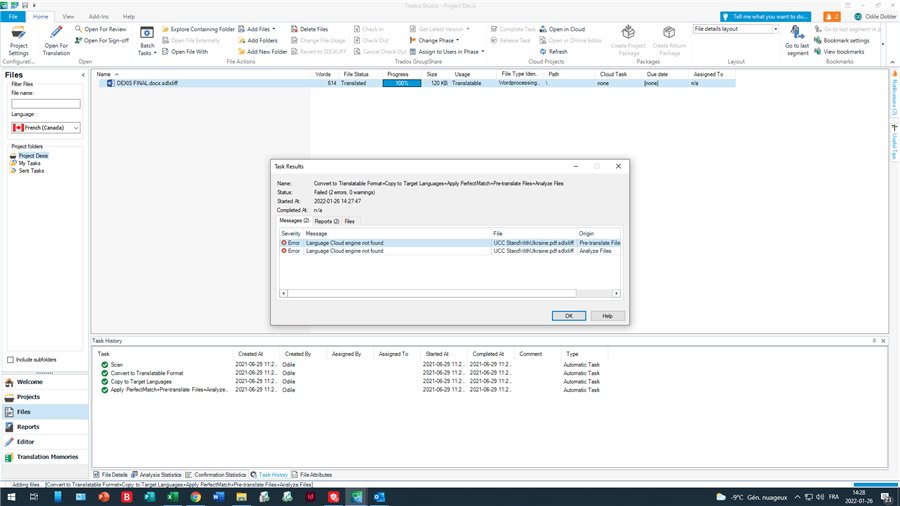Click View bookmarks
900x506 pixels.
coord(839,52)
